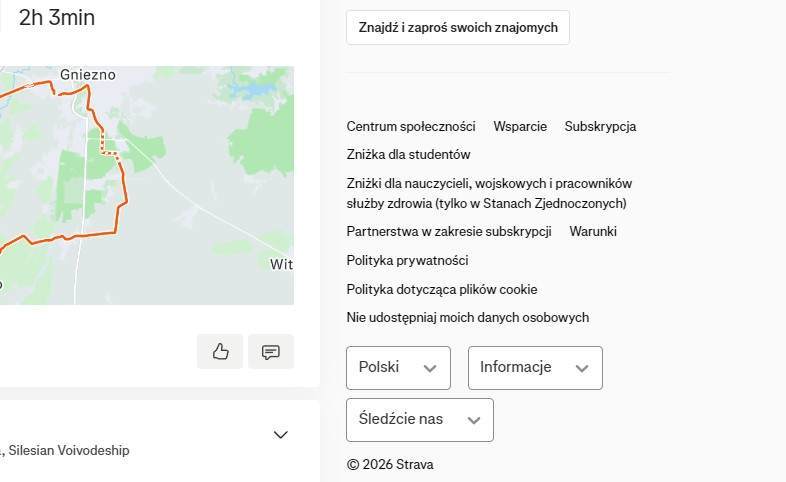
Task: Open comments with the speech bubble icon
Action: [x=270, y=352]
